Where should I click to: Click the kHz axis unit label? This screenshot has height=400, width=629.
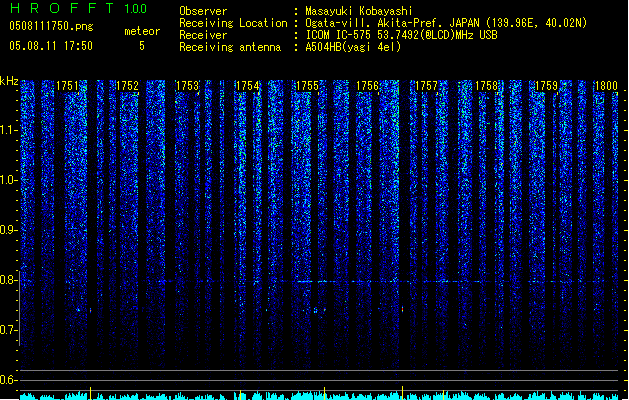coord(9,81)
